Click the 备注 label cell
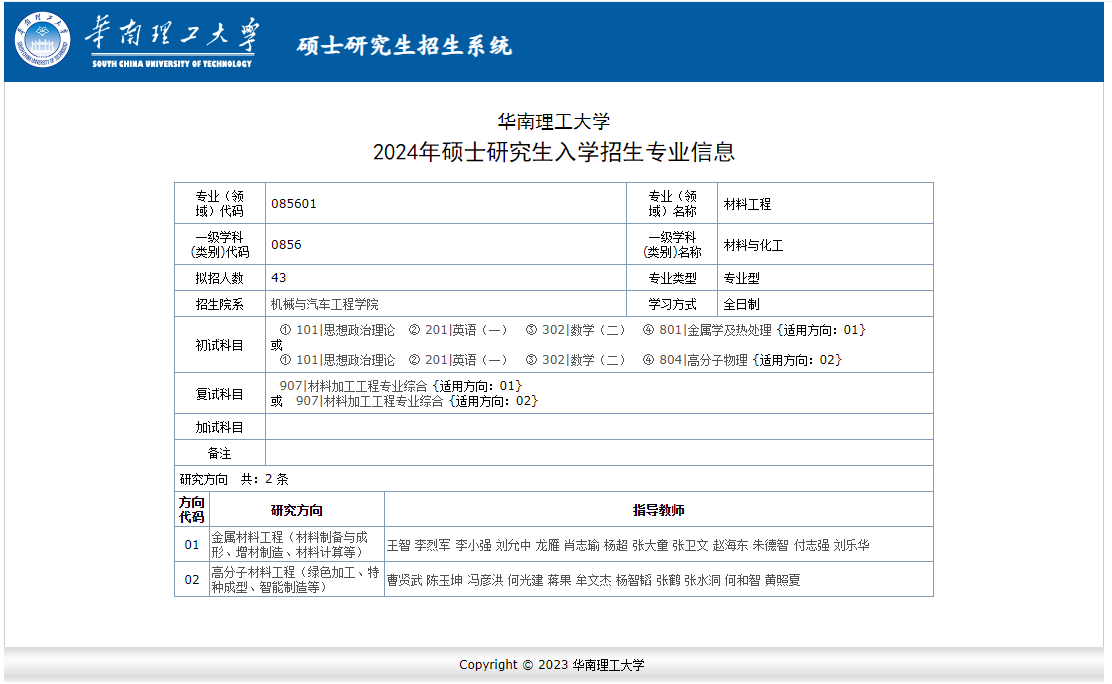The image size is (1112, 684). [x=220, y=453]
